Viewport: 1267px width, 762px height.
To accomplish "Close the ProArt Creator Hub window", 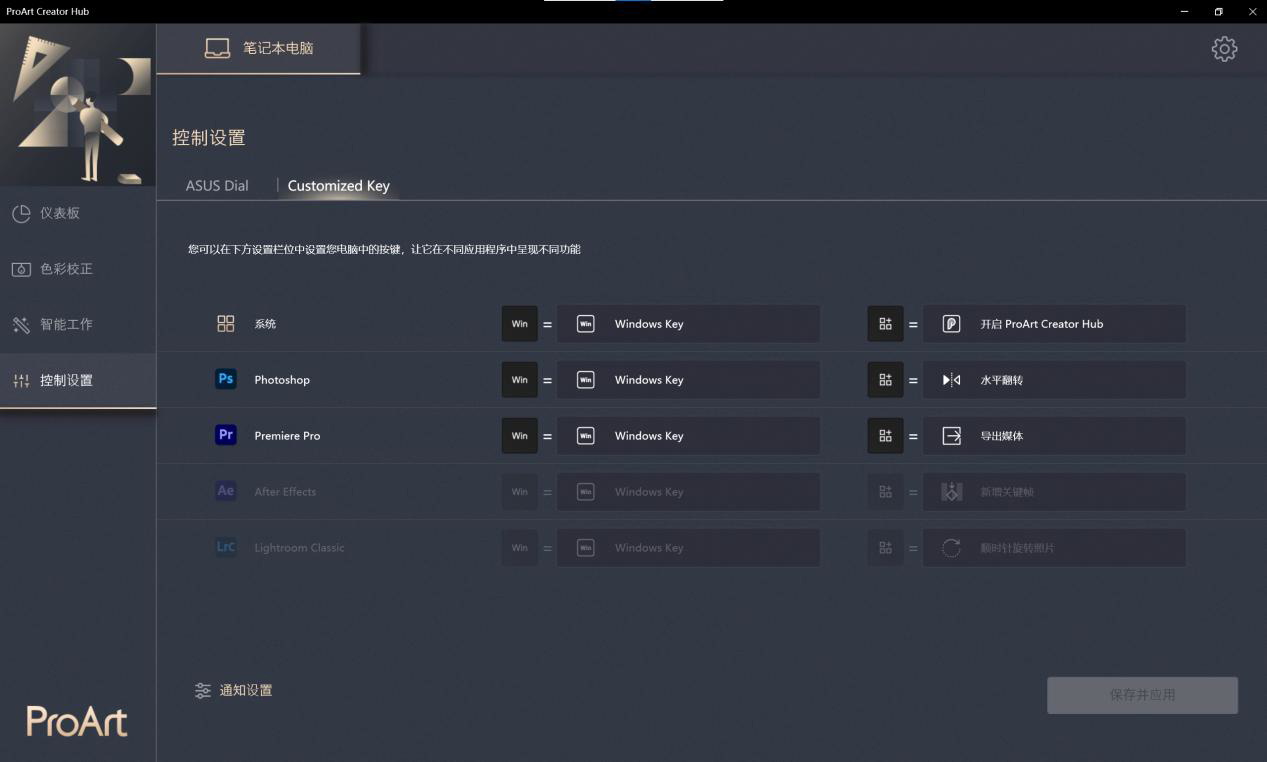I will (x=1252, y=12).
